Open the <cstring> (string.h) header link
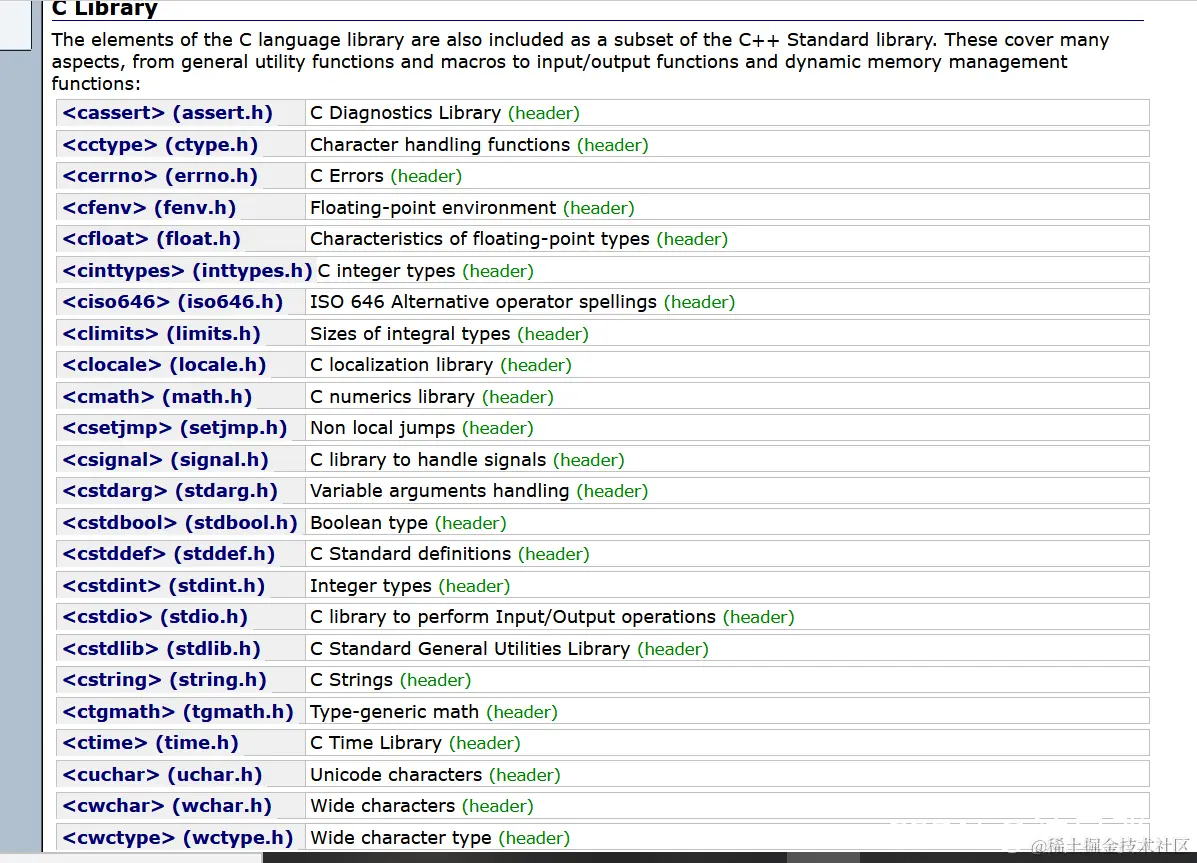The width and height of the screenshot is (1197, 863). coord(164,680)
